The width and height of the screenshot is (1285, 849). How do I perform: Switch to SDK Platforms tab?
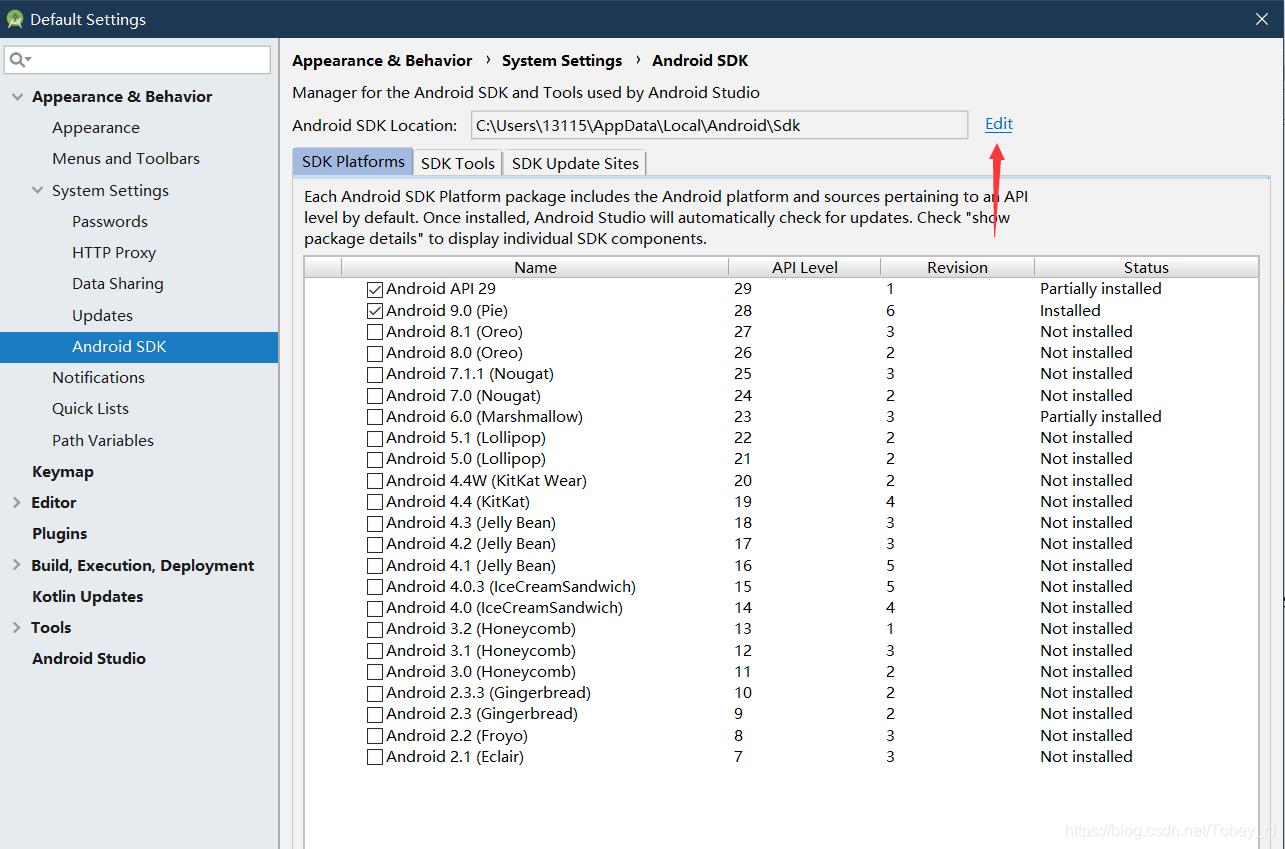tap(353, 161)
